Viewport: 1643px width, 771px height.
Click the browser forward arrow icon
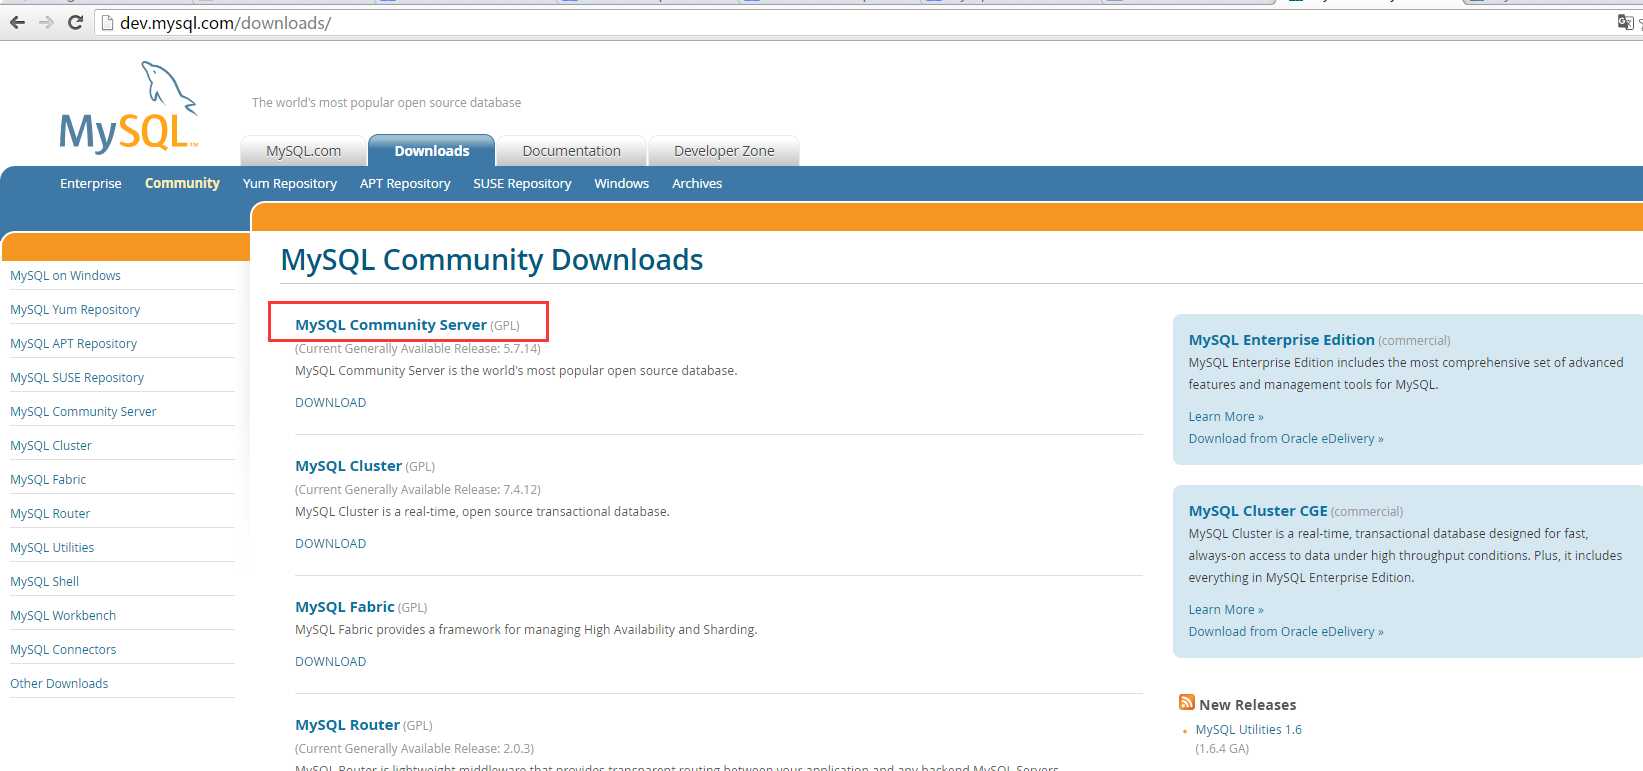point(46,22)
